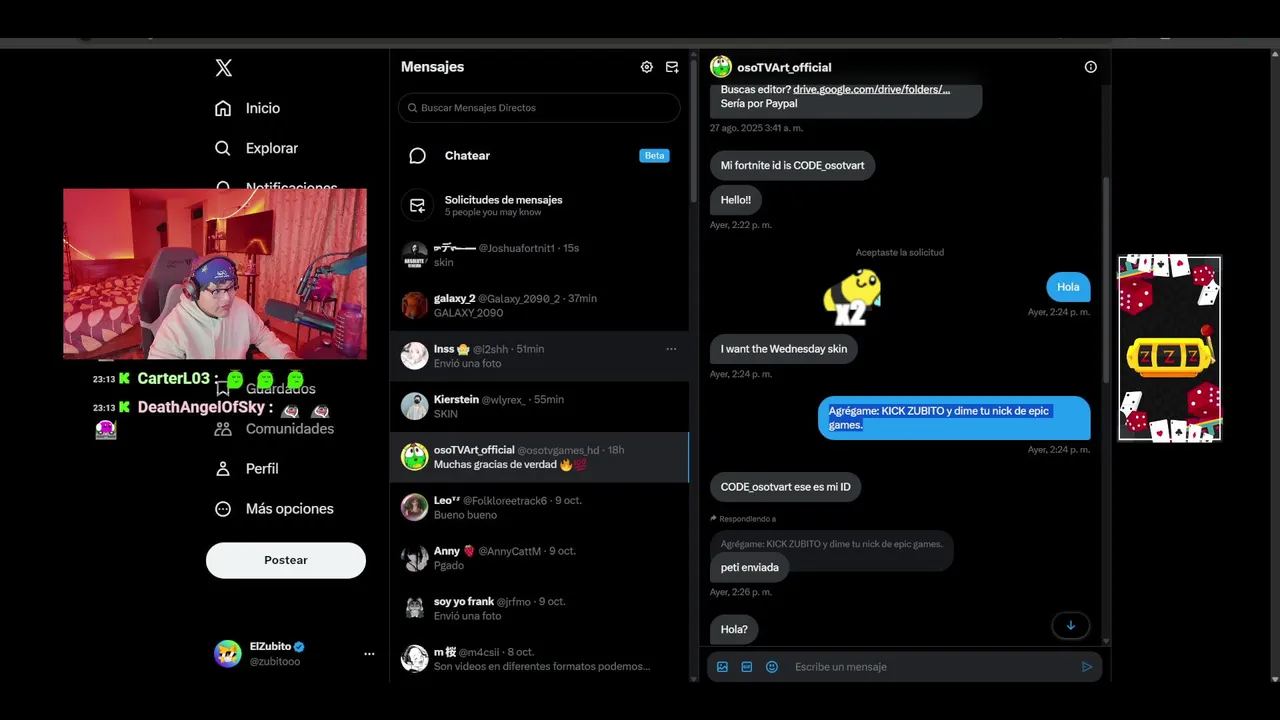Click the chat conversation scrollbar
This screenshot has height=720, width=1280.
(1106, 280)
